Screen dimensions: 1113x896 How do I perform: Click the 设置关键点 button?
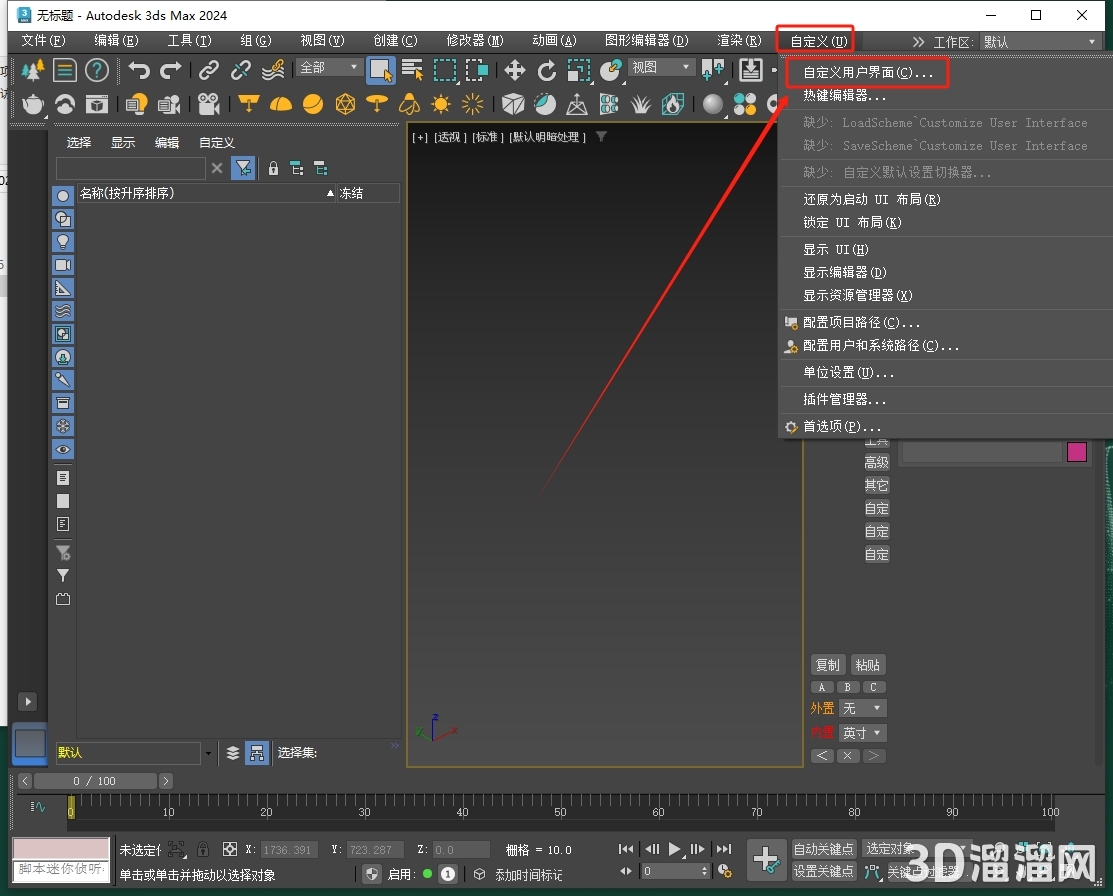coord(823,871)
